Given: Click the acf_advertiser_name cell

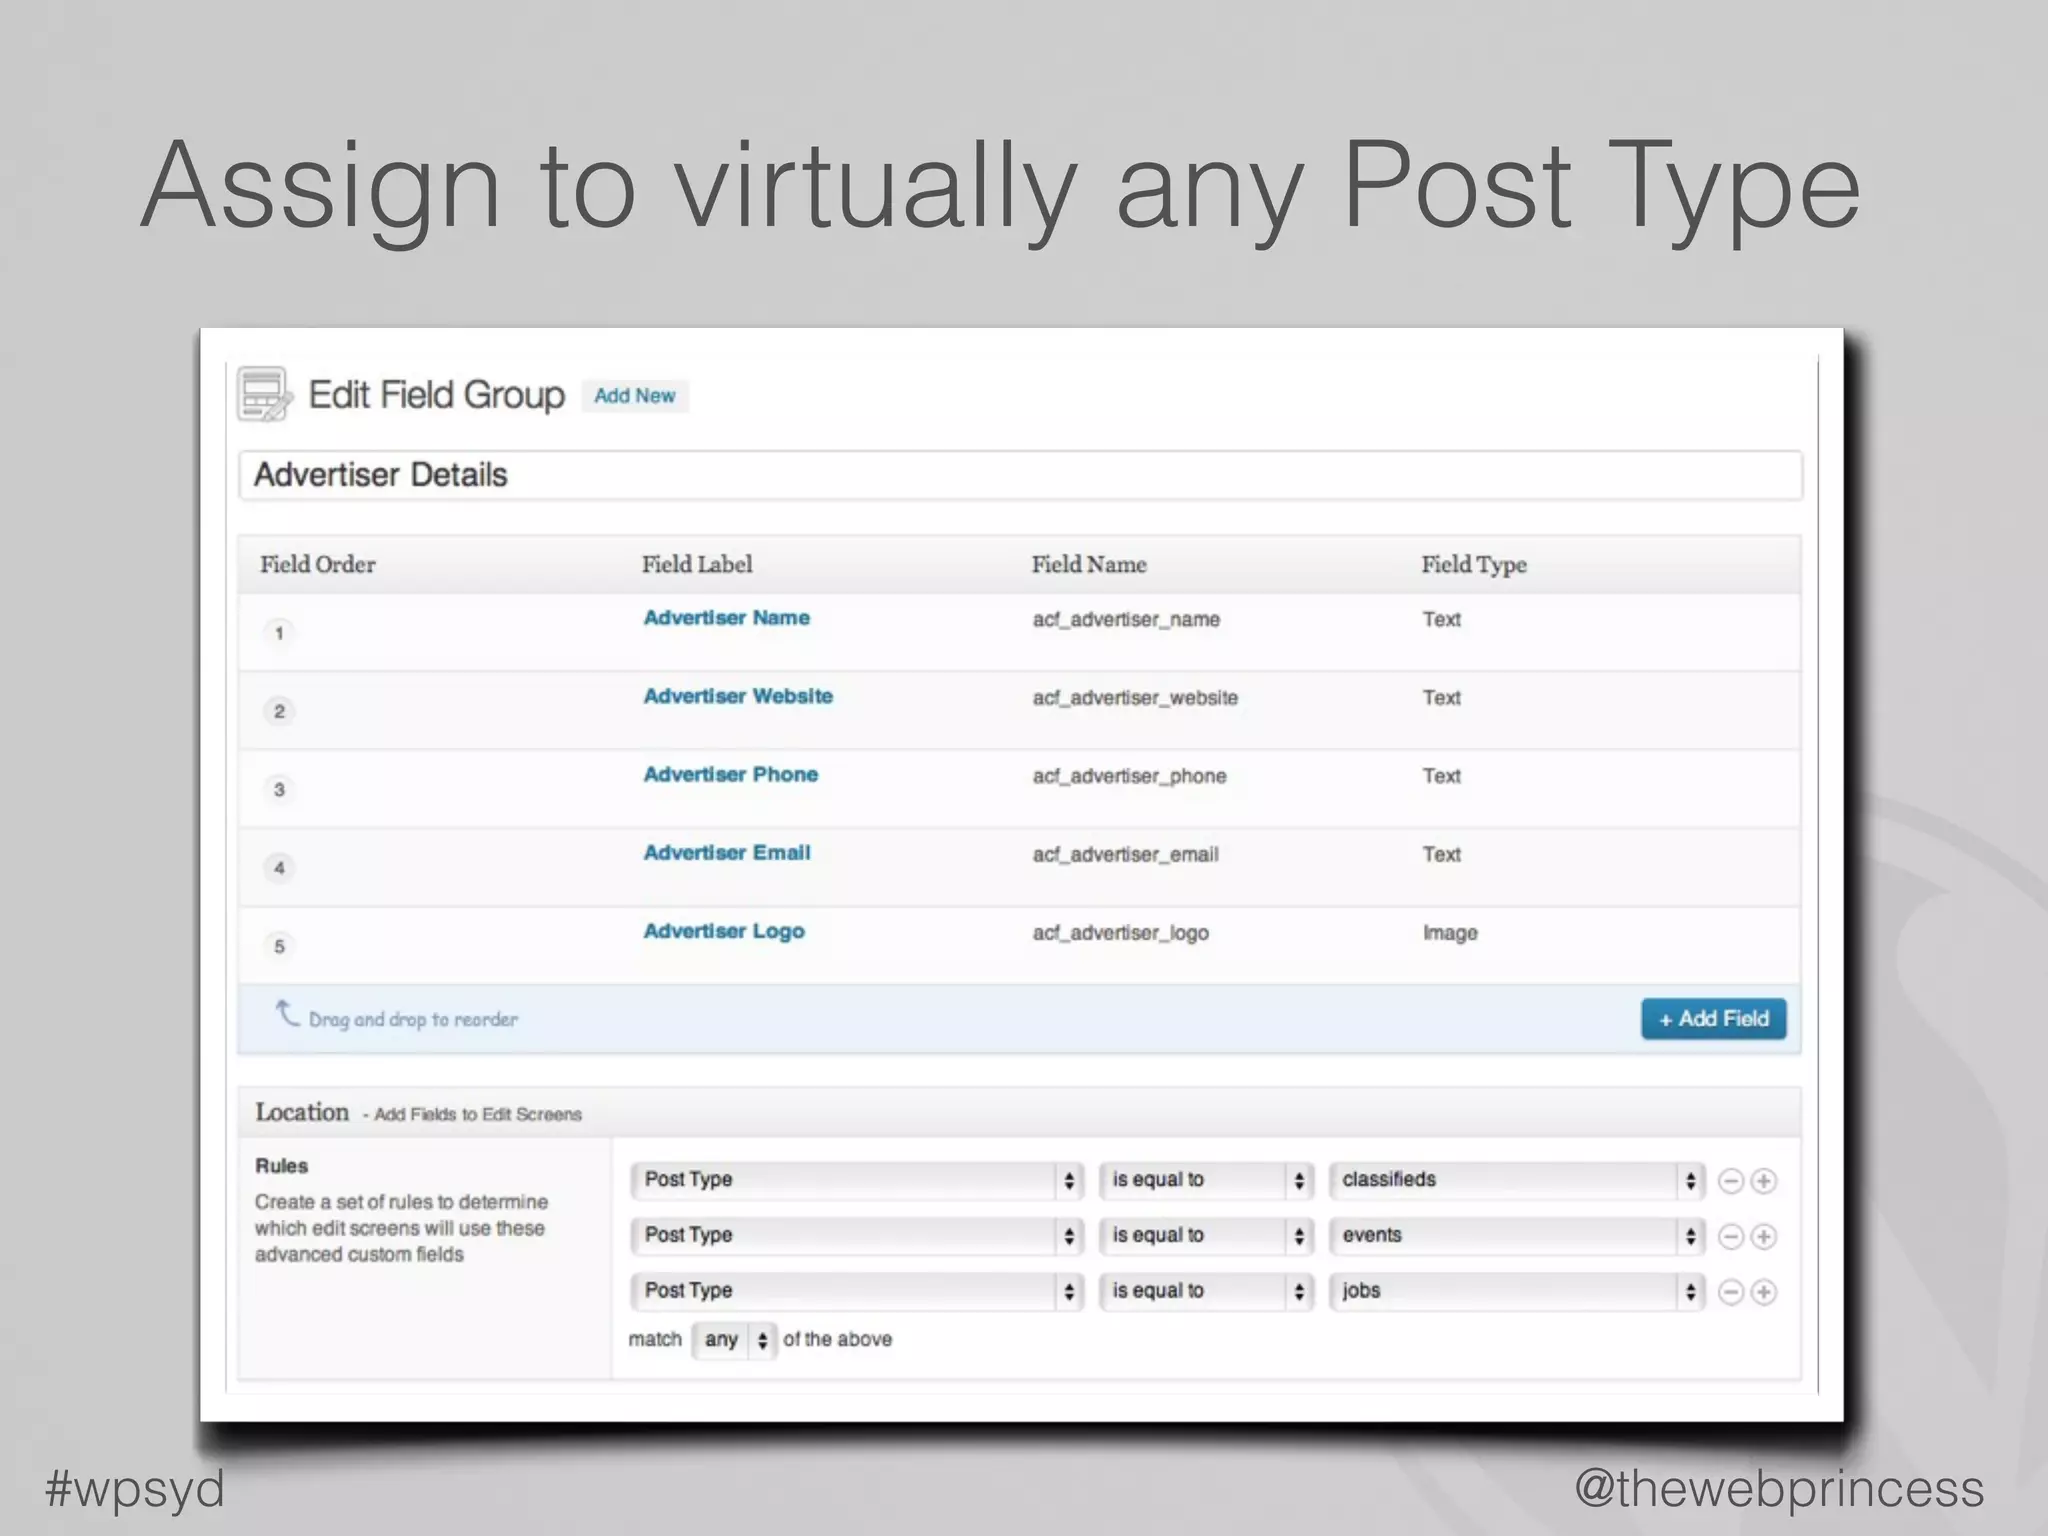Looking at the screenshot, I should click(1126, 620).
